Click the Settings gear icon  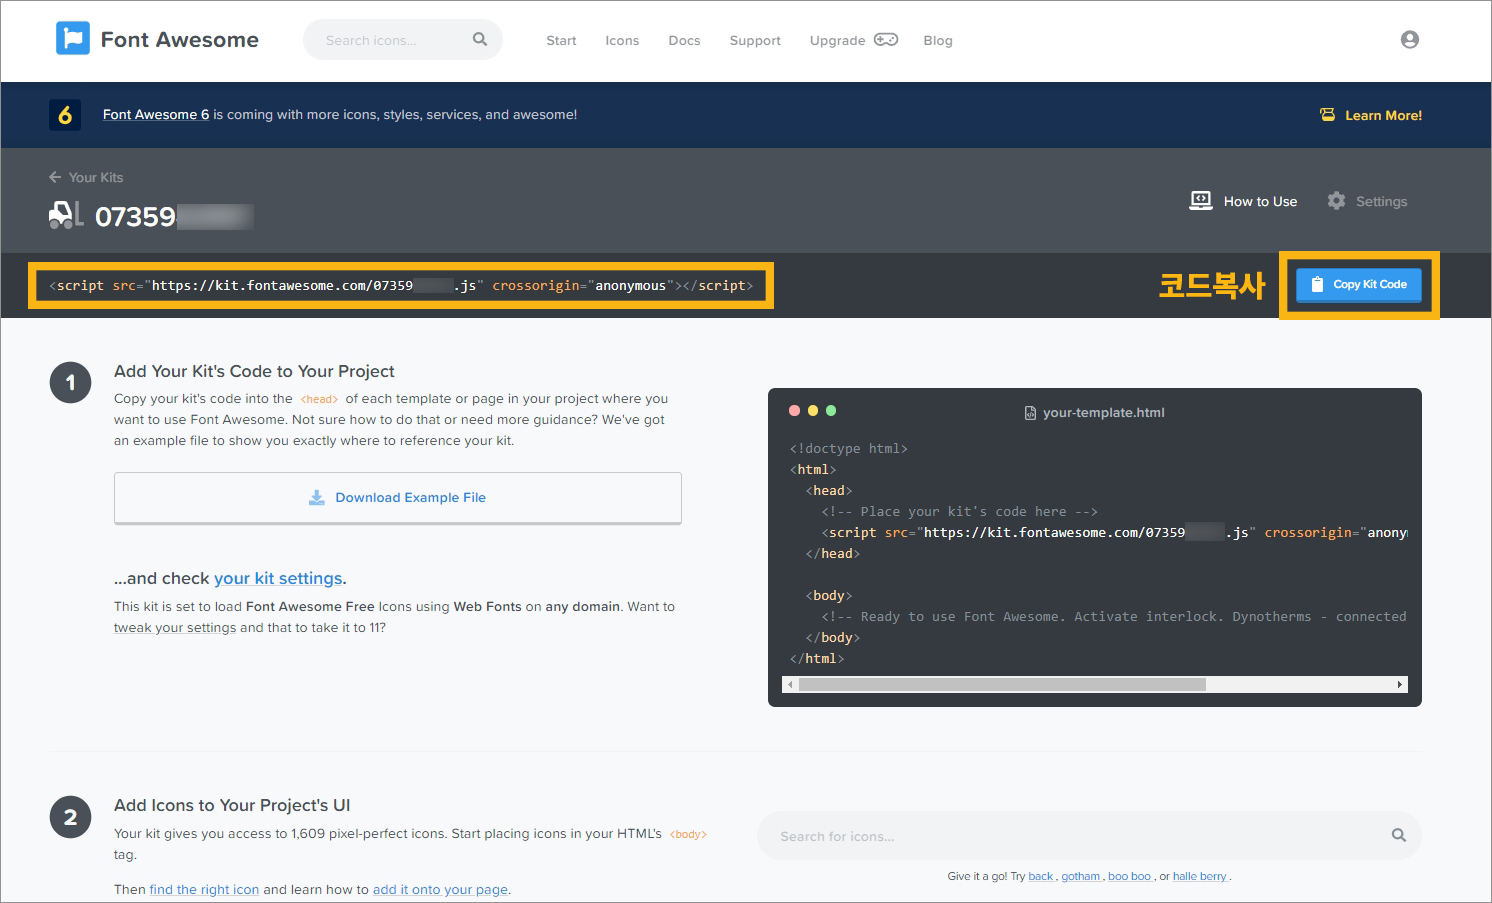pos(1336,201)
